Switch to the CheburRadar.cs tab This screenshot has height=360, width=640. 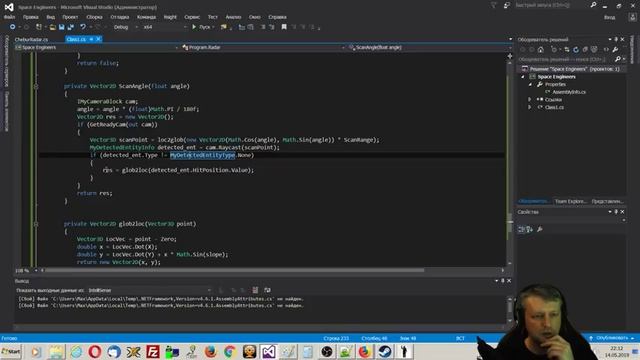(x=31, y=40)
